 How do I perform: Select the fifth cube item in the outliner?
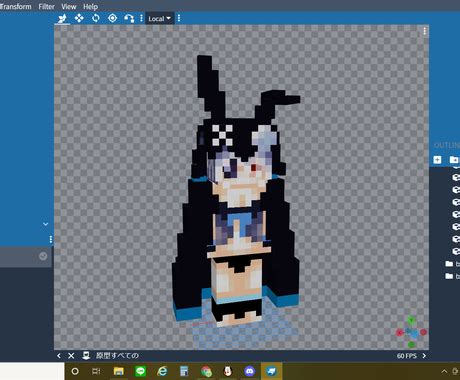click(456, 226)
